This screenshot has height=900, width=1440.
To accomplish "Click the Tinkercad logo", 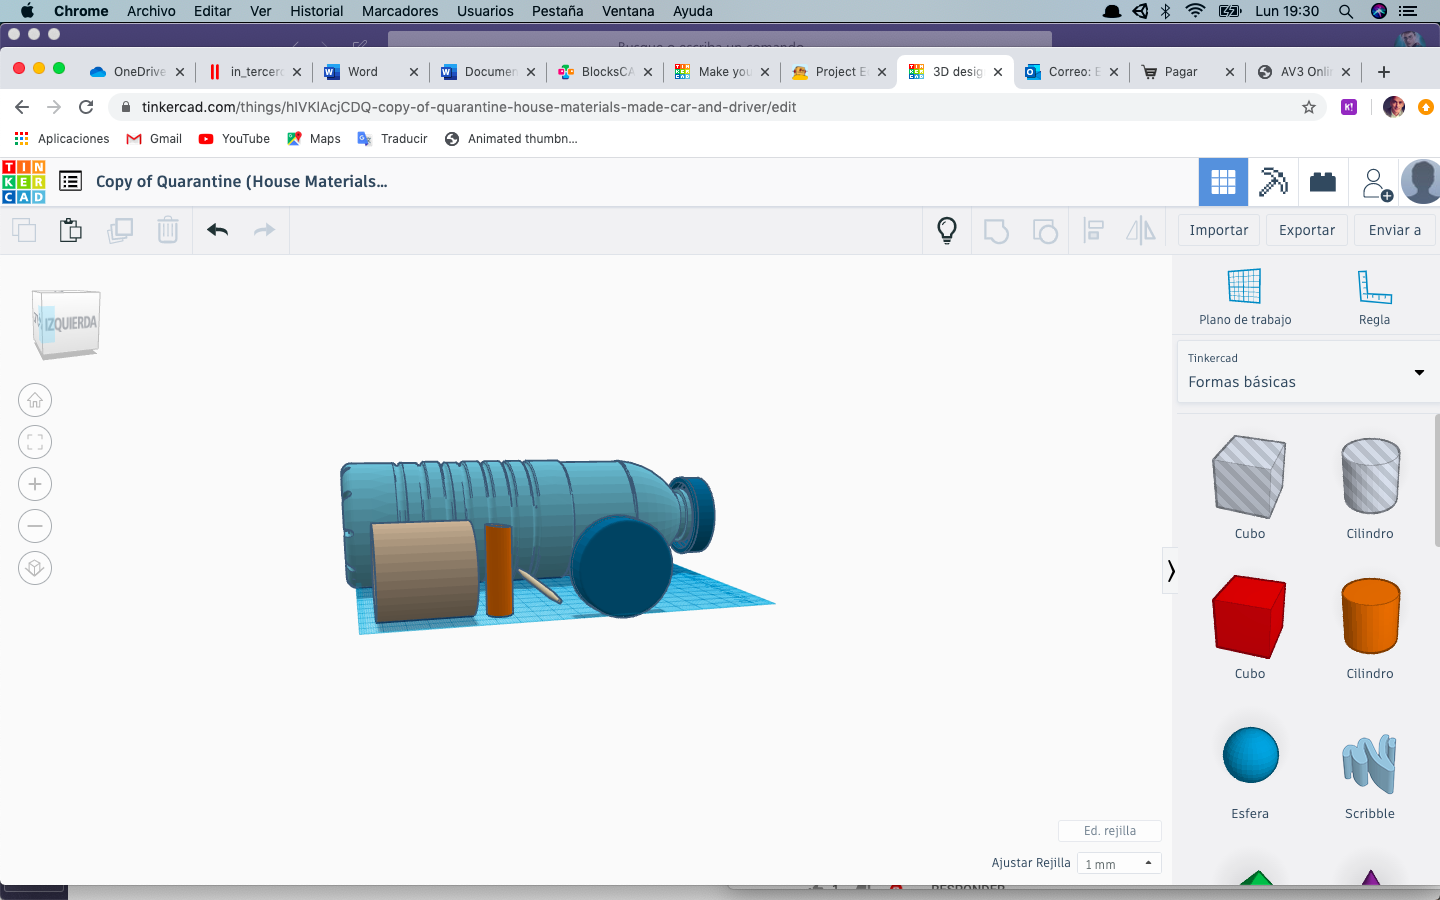I will [x=24, y=182].
